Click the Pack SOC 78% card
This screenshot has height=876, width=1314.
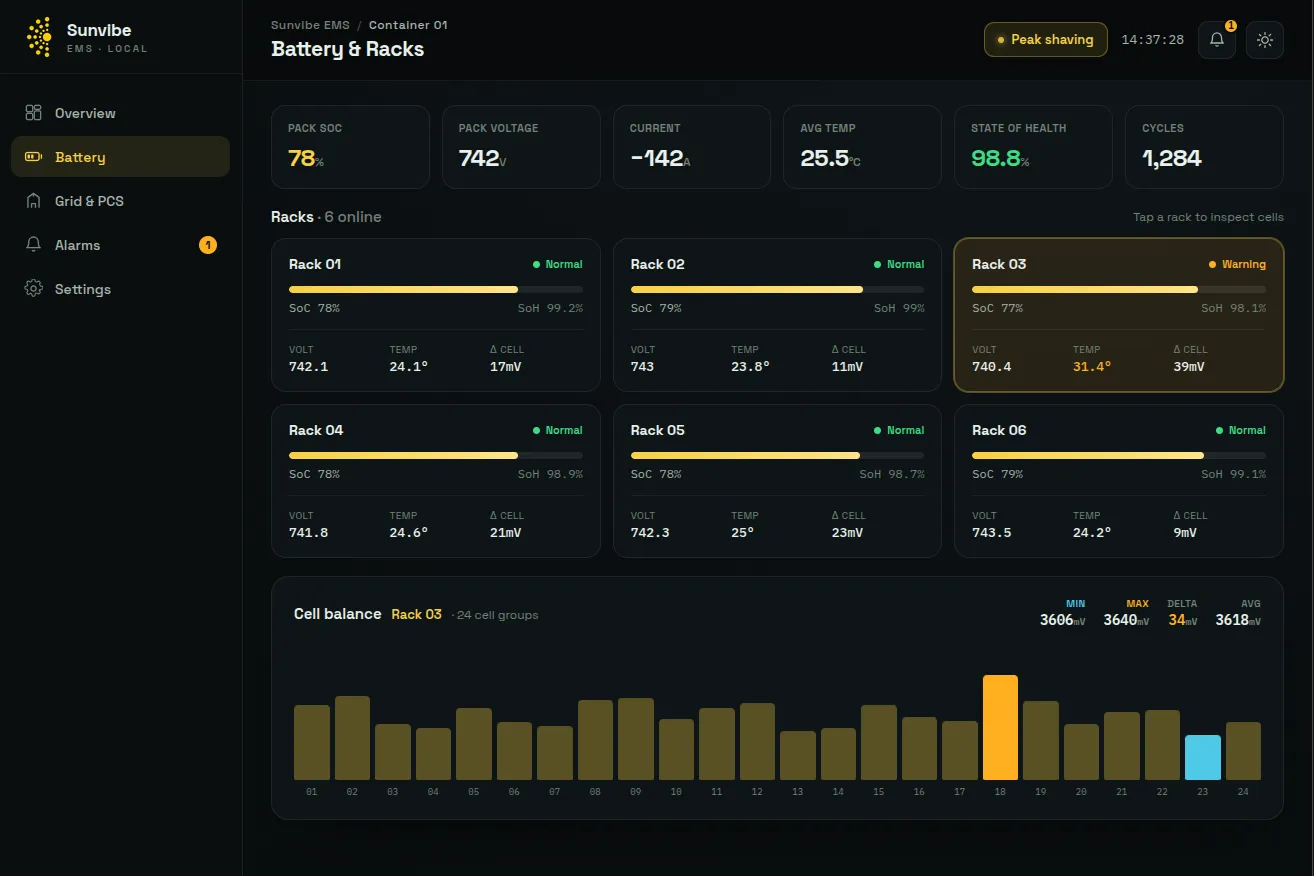350,147
